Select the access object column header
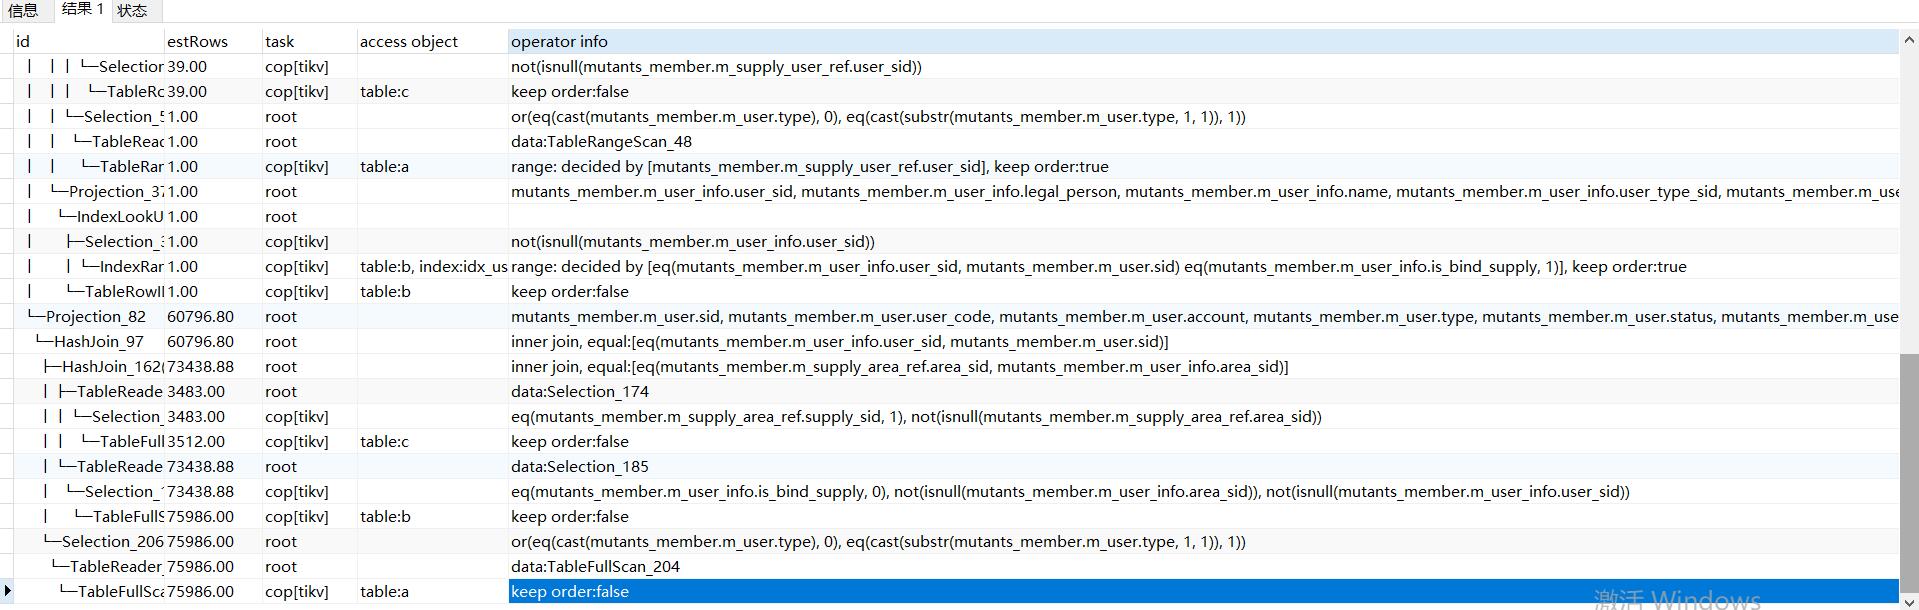 point(431,41)
